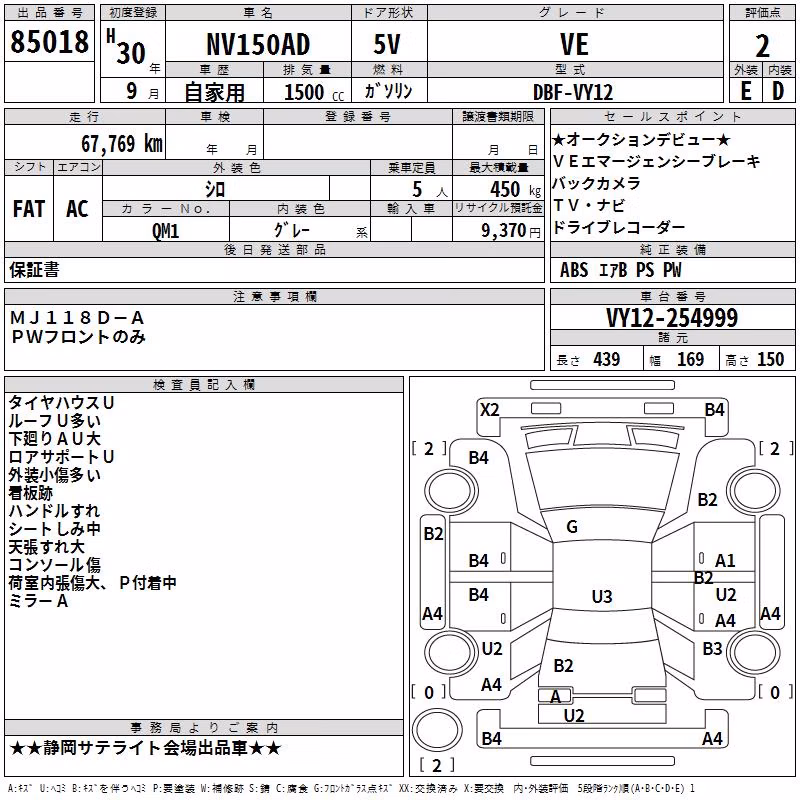Click the A1 door mark

(x=725, y=561)
